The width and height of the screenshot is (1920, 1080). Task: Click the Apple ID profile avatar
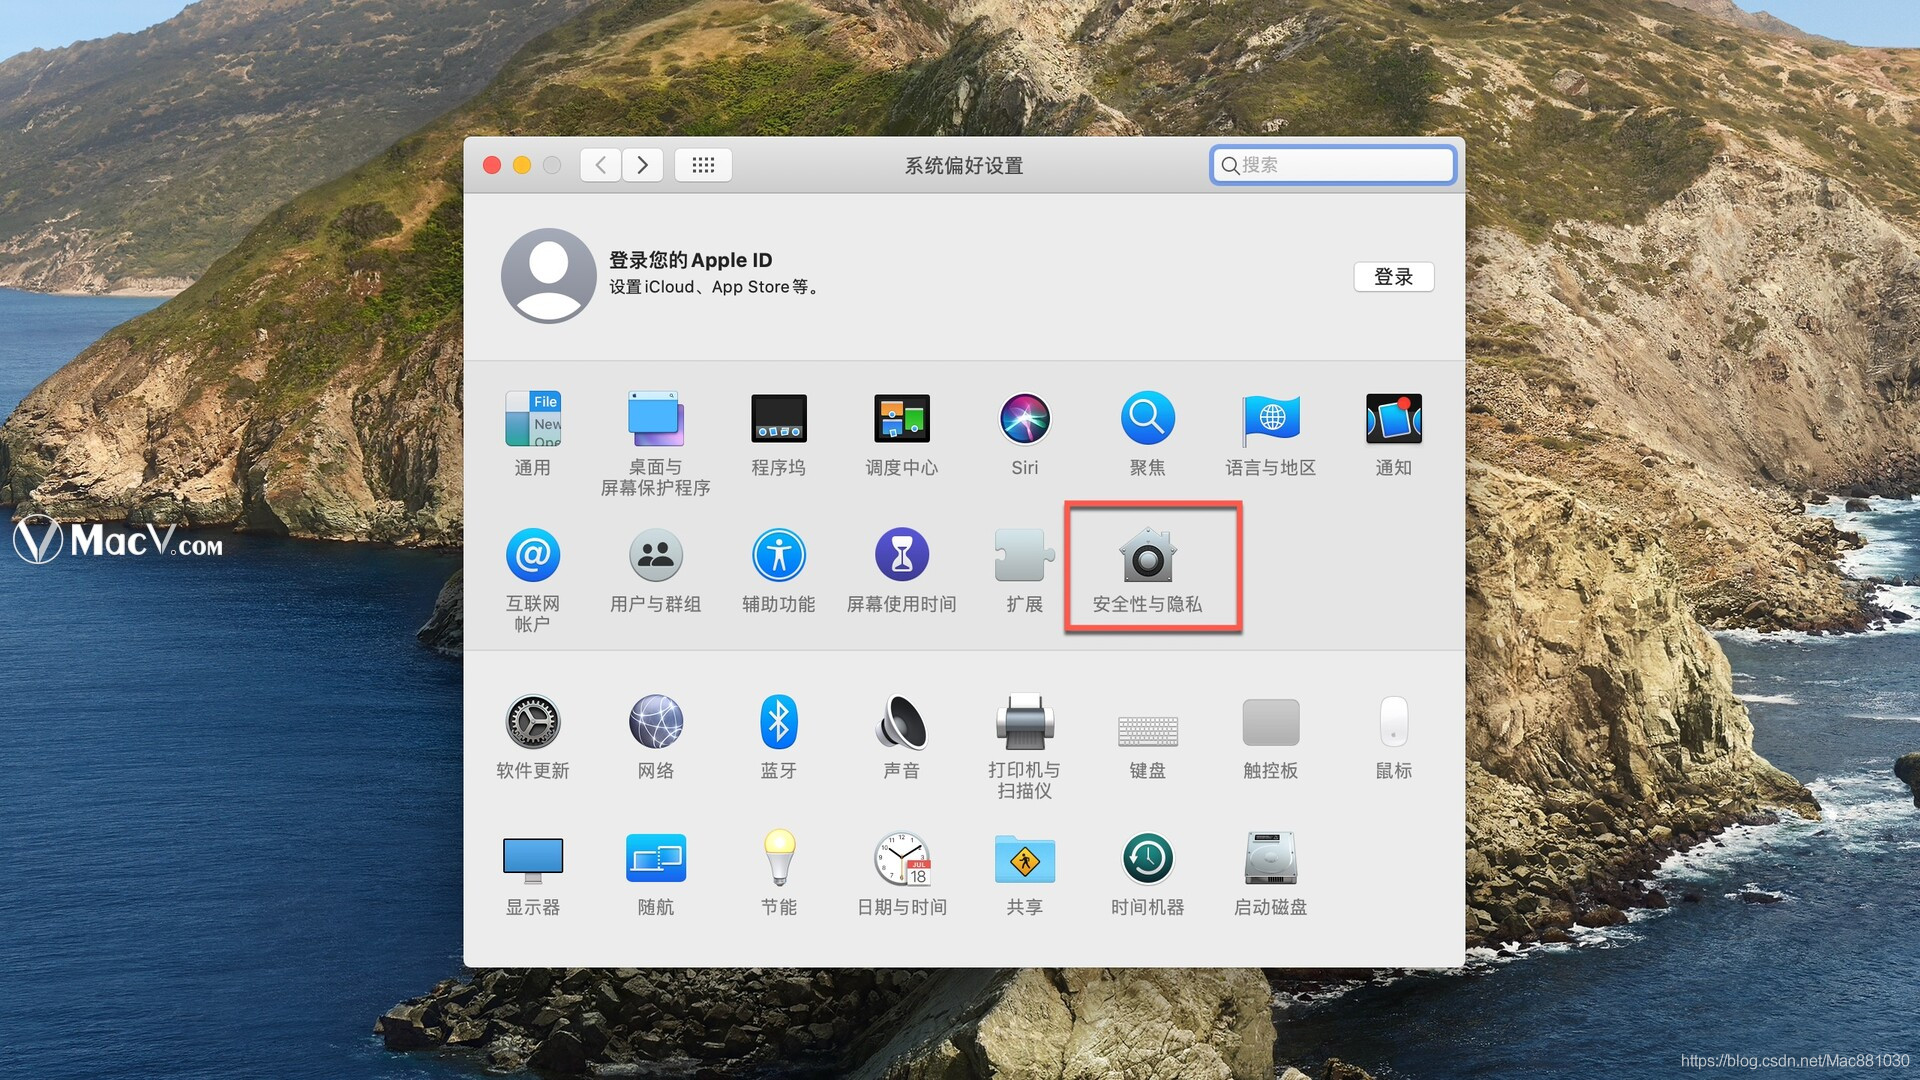(548, 275)
